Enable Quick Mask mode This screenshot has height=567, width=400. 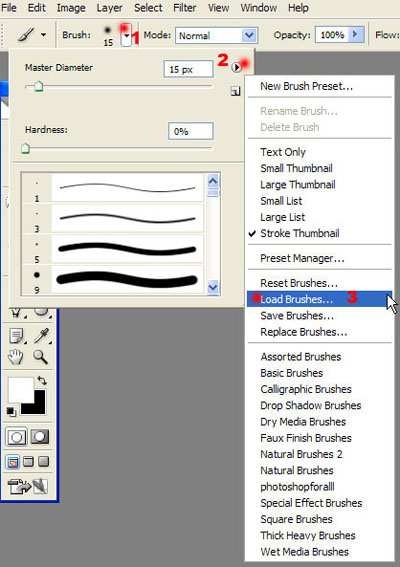click(39, 437)
